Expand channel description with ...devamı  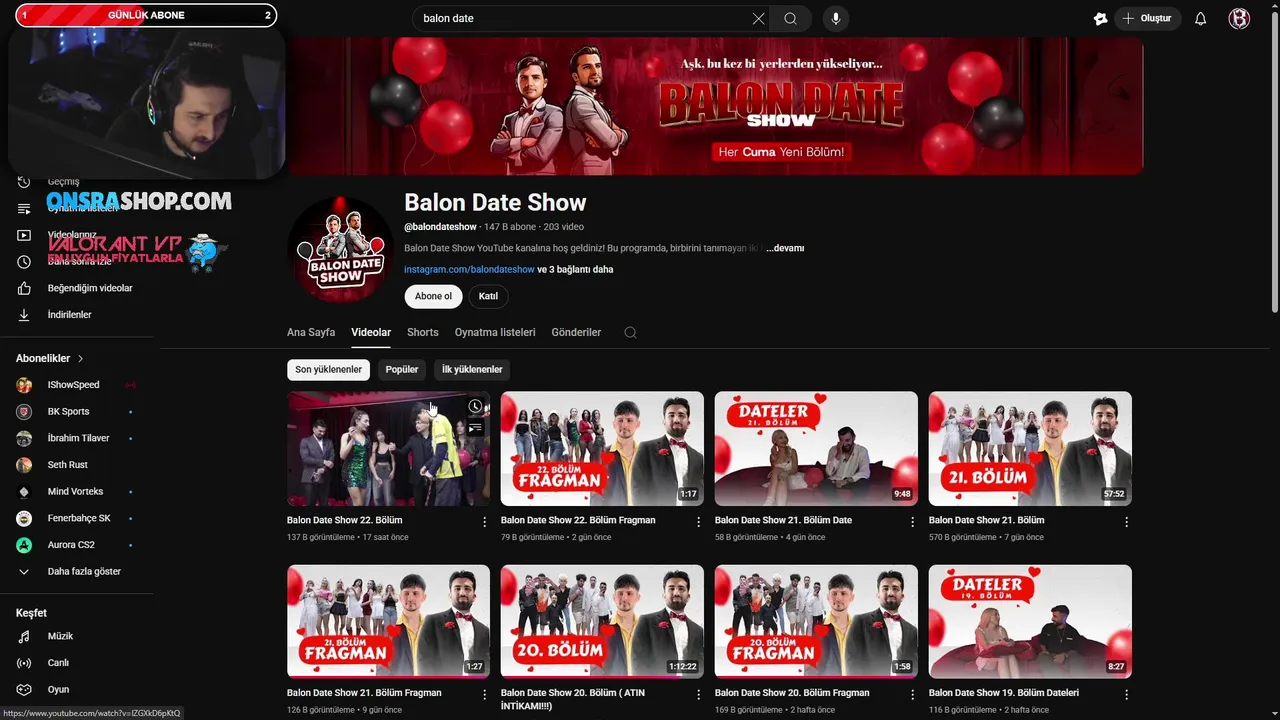coord(785,248)
